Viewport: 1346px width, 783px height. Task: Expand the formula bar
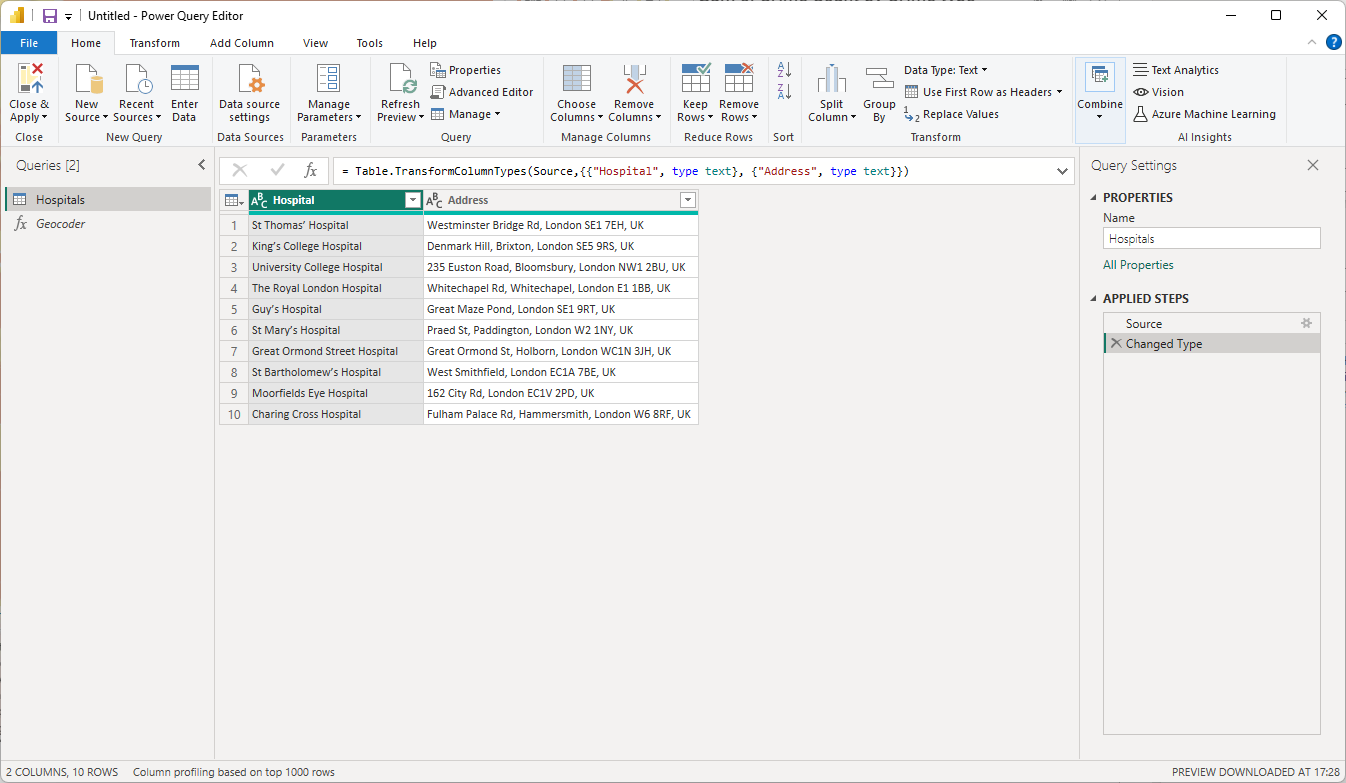pos(1062,172)
